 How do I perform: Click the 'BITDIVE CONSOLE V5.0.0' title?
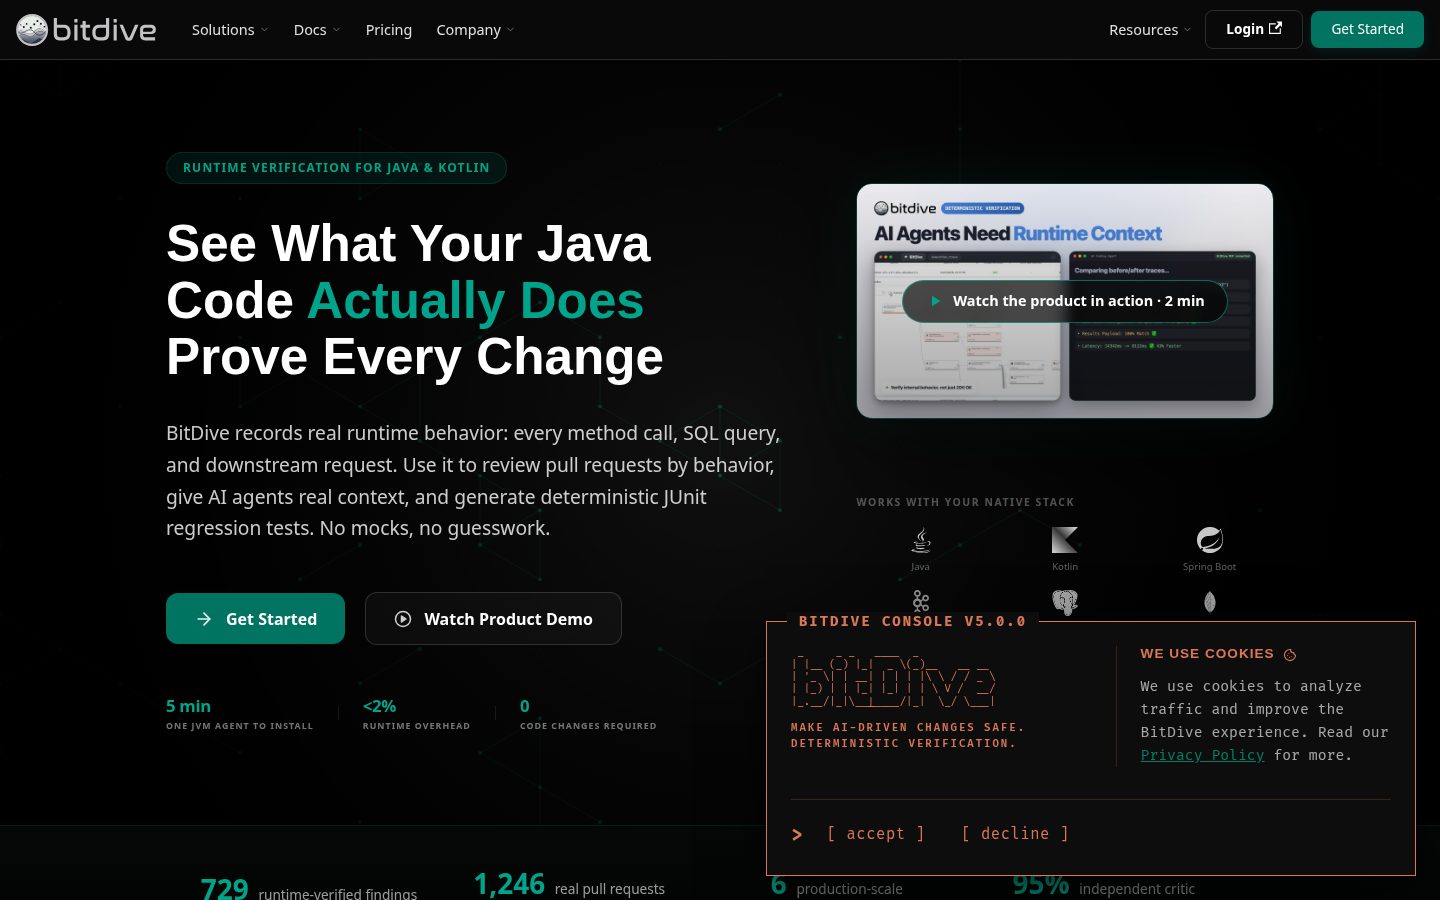click(912, 621)
